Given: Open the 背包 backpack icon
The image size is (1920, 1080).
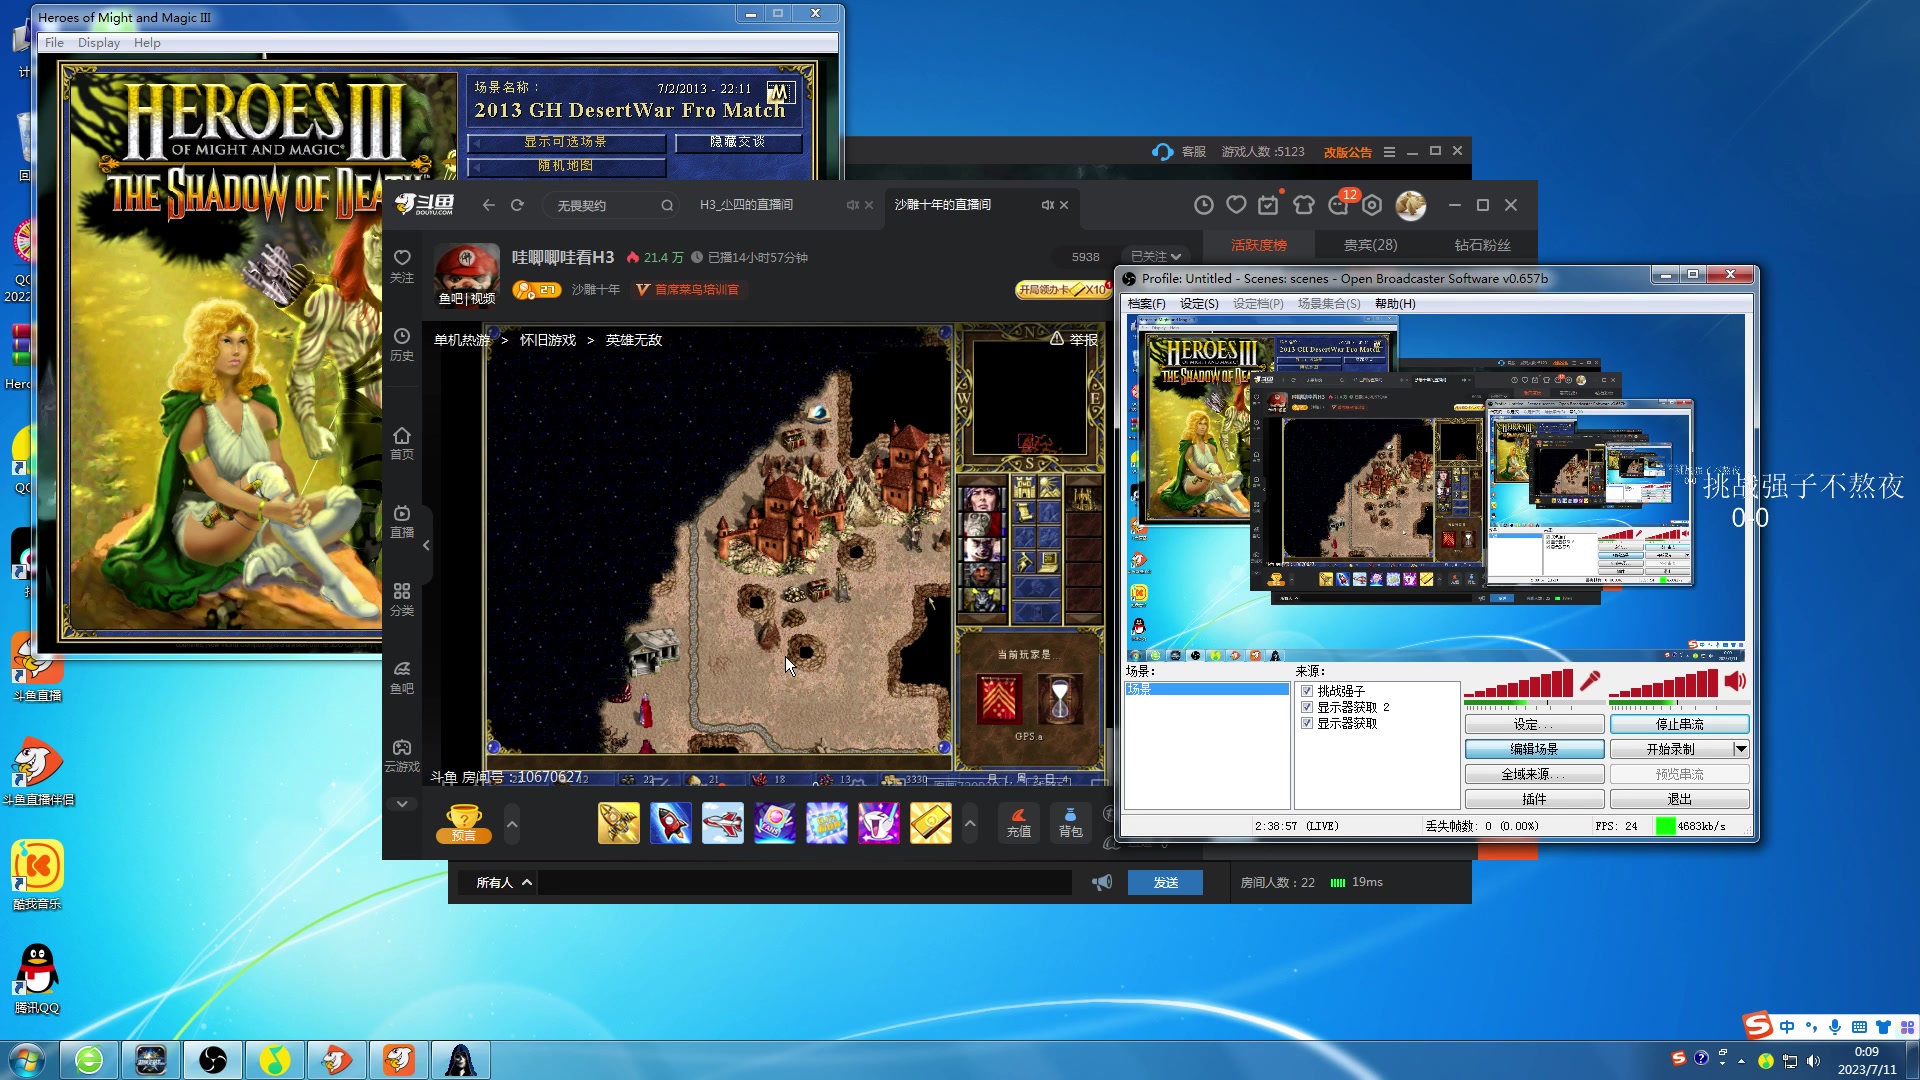Looking at the screenshot, I should pos(1071,822).
